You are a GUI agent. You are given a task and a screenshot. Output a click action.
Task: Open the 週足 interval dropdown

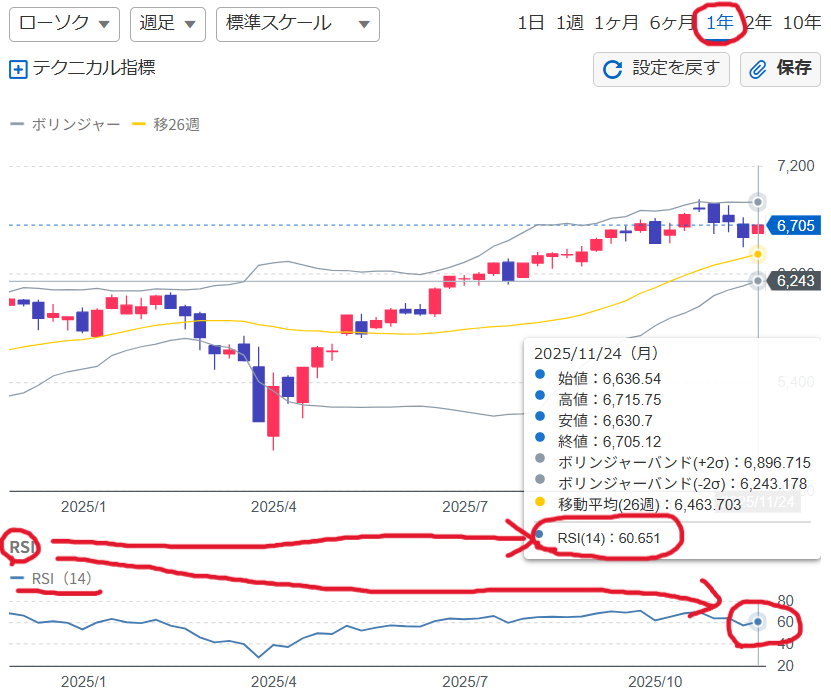click(x=167, y=24)
